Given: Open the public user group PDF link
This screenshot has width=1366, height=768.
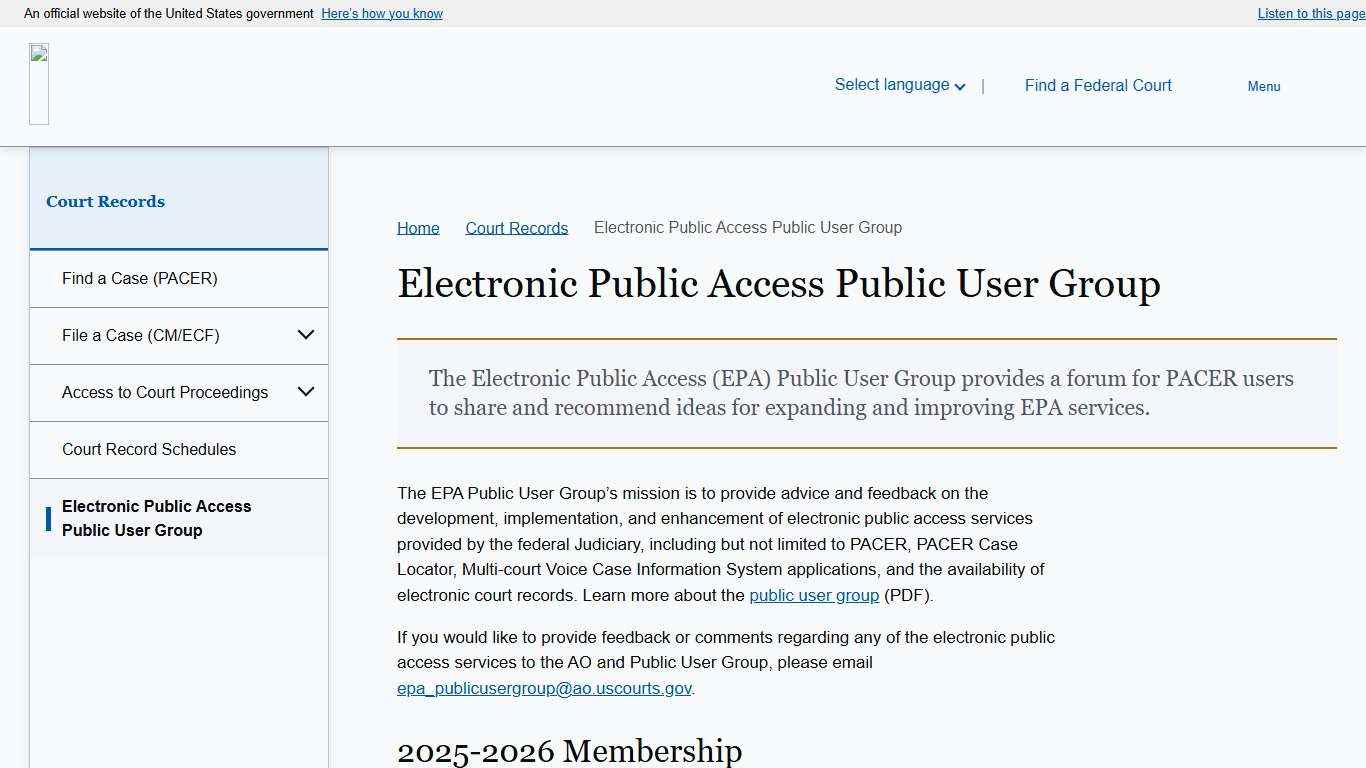Looking at the screenshot, I should point(814,595).
